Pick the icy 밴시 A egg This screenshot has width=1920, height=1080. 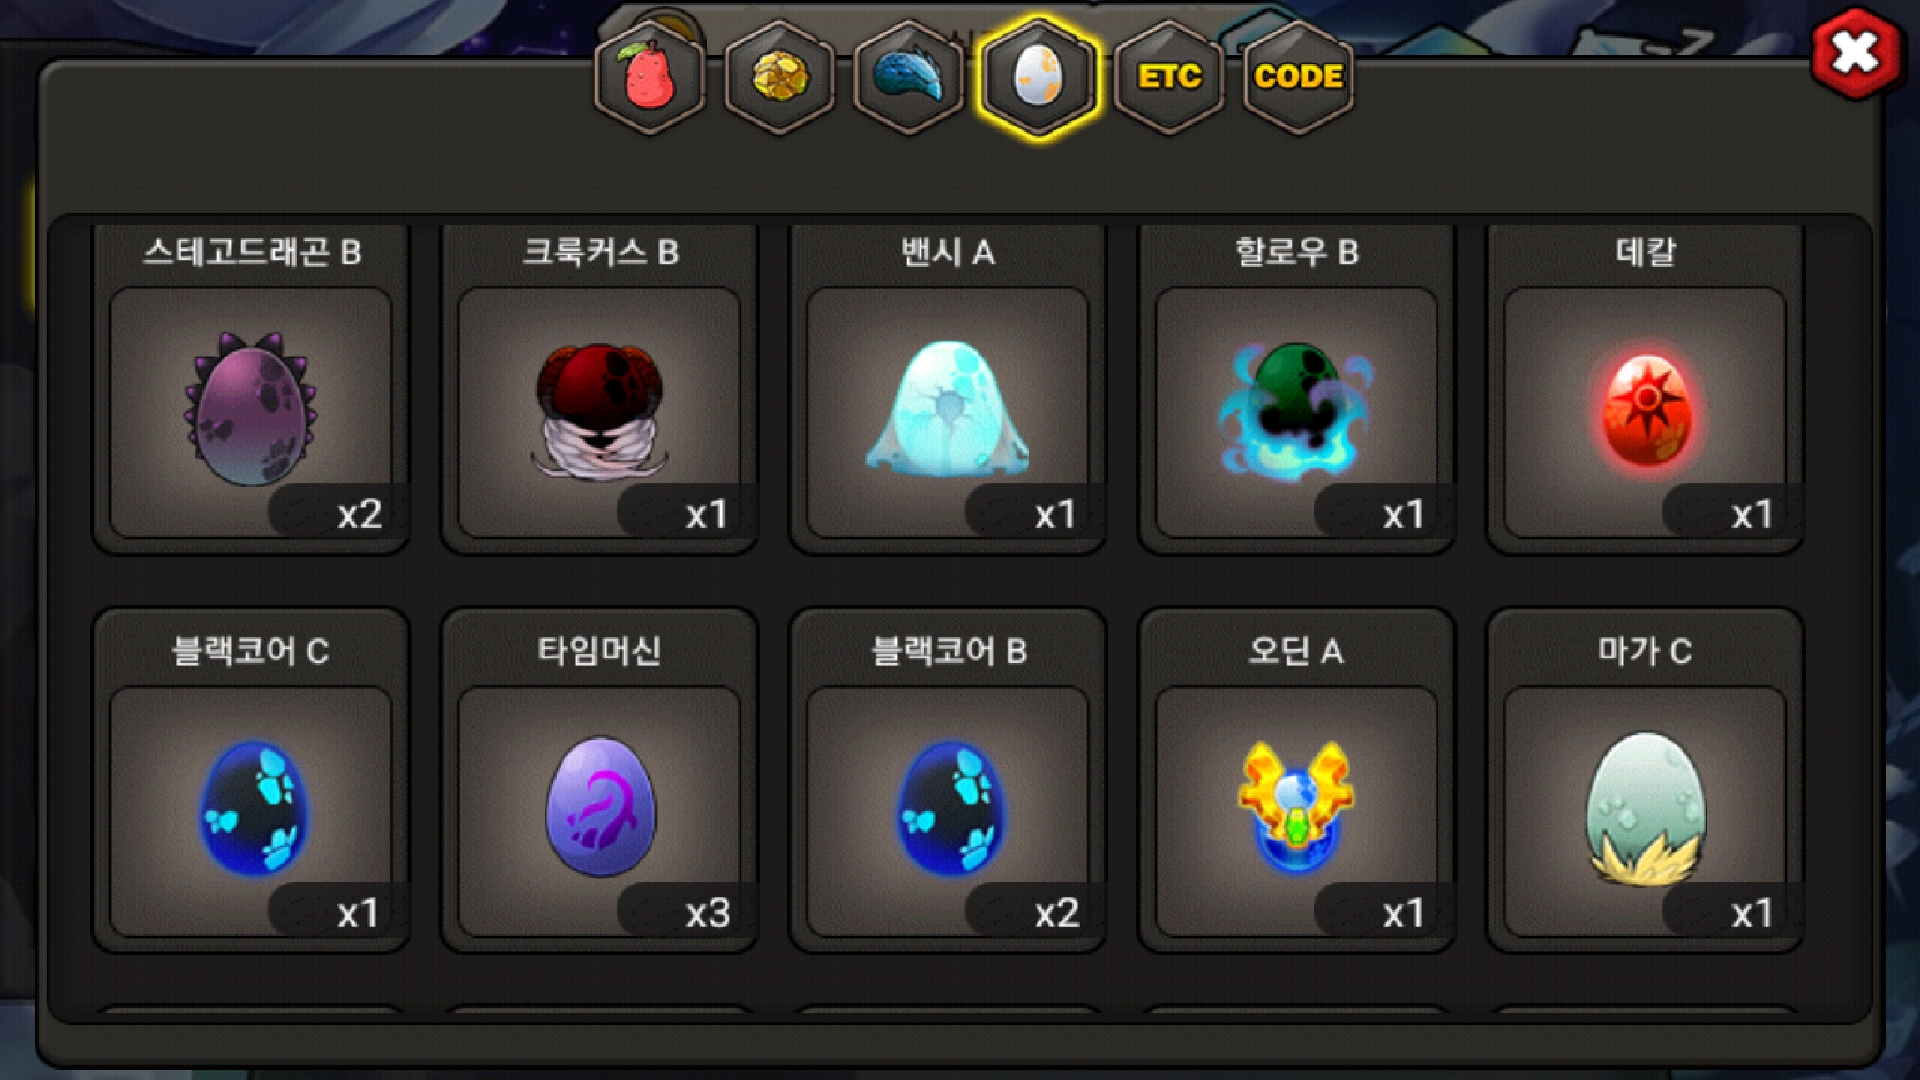[x=947, y=412]
